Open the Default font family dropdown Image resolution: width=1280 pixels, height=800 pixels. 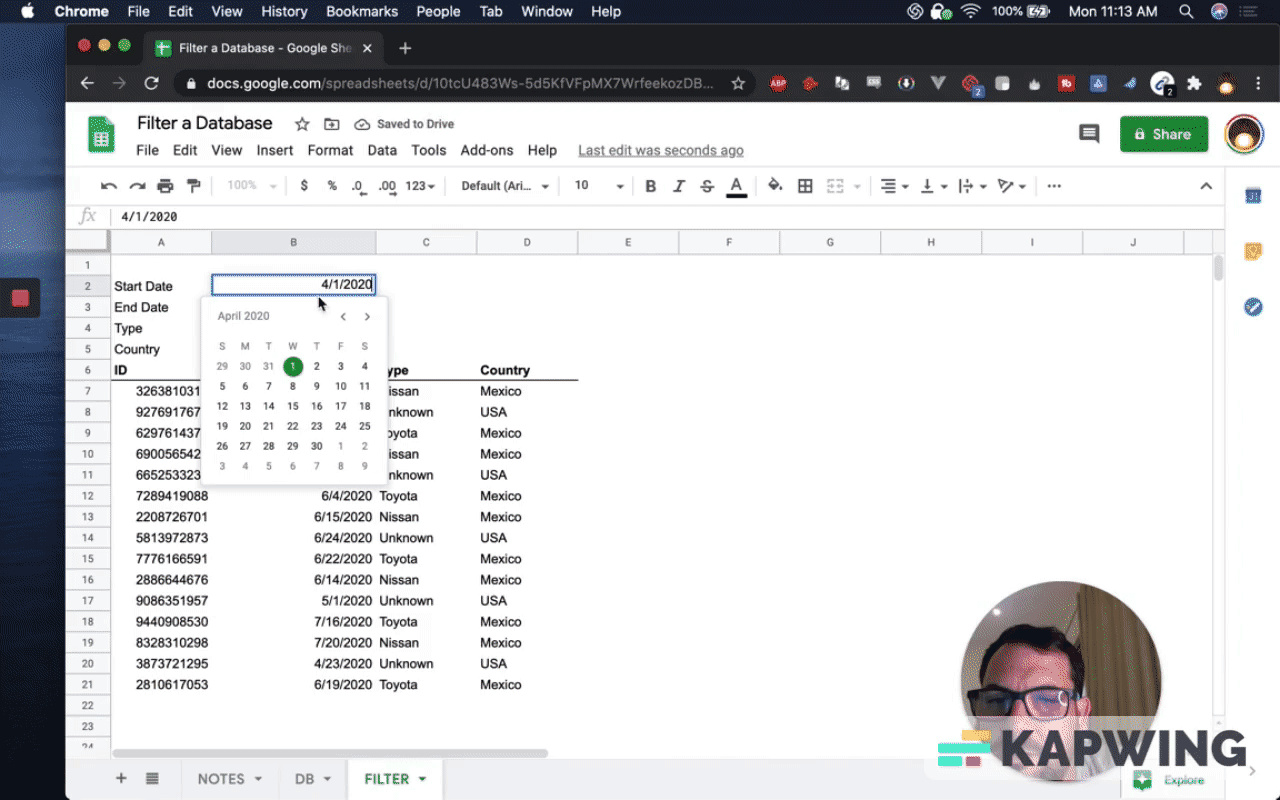click(505, 186)
